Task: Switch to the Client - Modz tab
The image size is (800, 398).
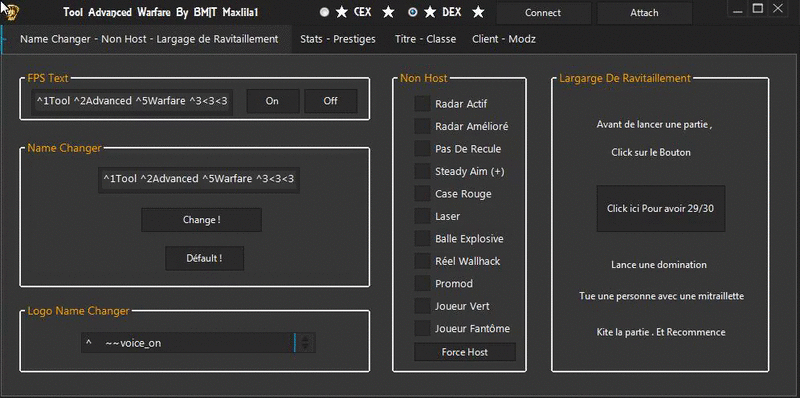Action: pyautogui.click(x=504, y=39)
